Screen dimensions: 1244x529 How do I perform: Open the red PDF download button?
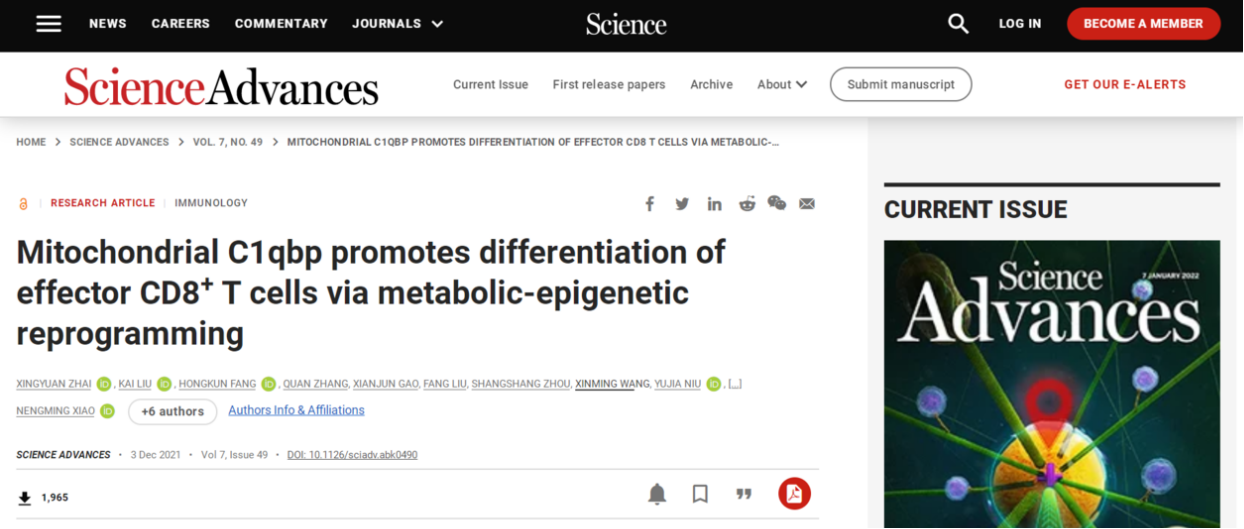pos(794,493)
